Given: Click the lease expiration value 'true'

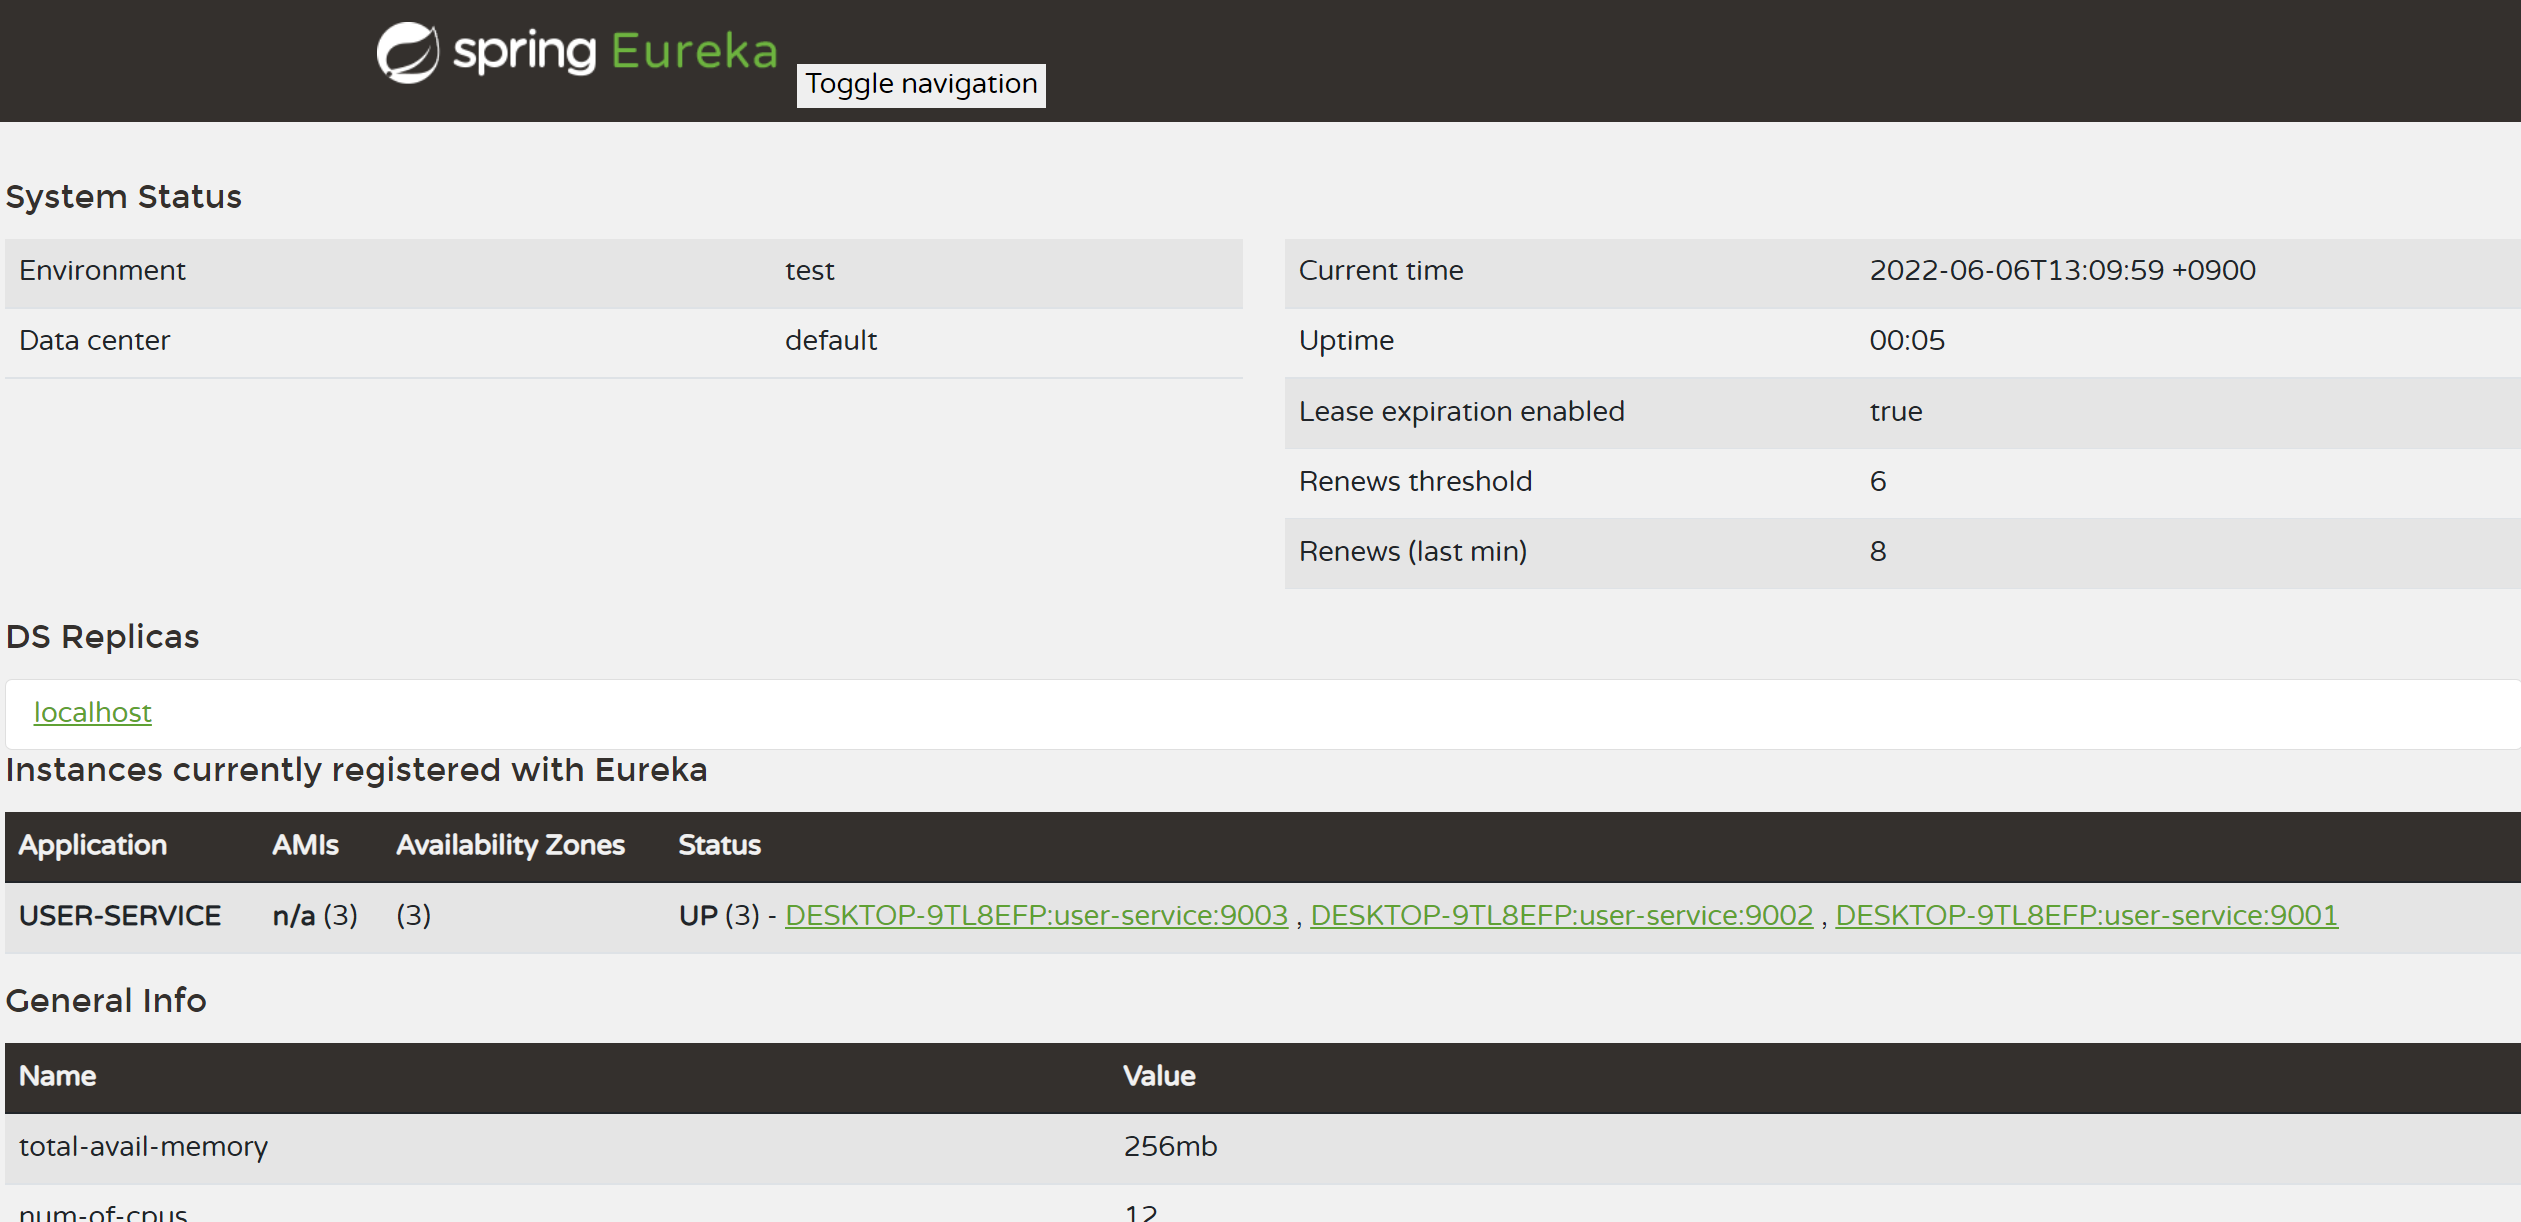Looking at the screenshot, I should pyautogui.click(x=1895, y=412).
